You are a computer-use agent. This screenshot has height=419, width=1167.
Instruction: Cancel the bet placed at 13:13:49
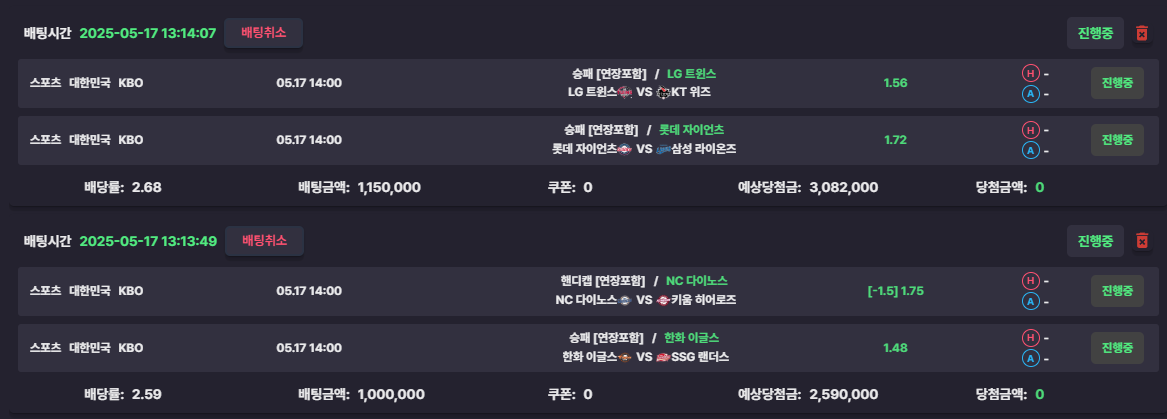tap(264, 241)
